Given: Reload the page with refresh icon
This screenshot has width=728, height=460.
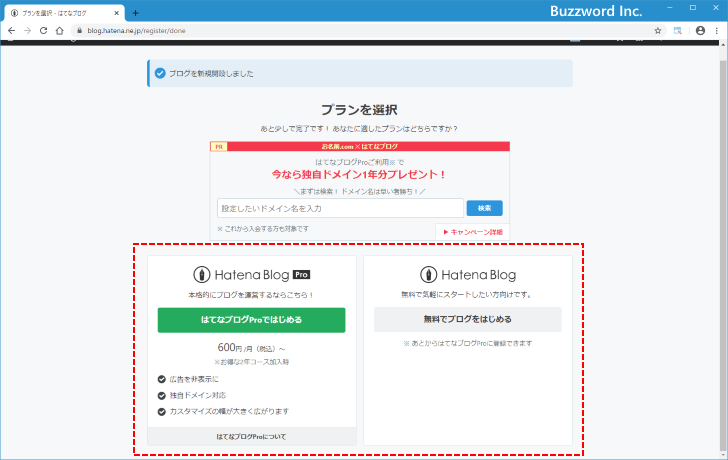Looking at the screenshot, I should click(x=43, y=31).
